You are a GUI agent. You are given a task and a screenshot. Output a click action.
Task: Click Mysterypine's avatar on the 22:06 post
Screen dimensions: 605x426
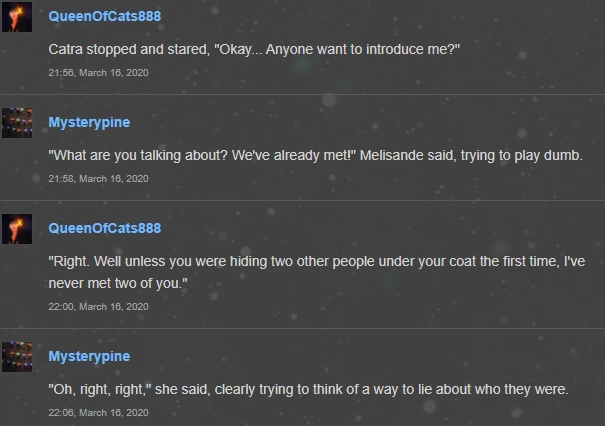17,357
